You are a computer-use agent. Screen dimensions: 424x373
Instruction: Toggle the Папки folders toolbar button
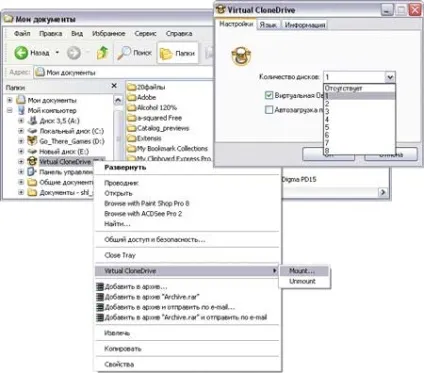point(178,53)
